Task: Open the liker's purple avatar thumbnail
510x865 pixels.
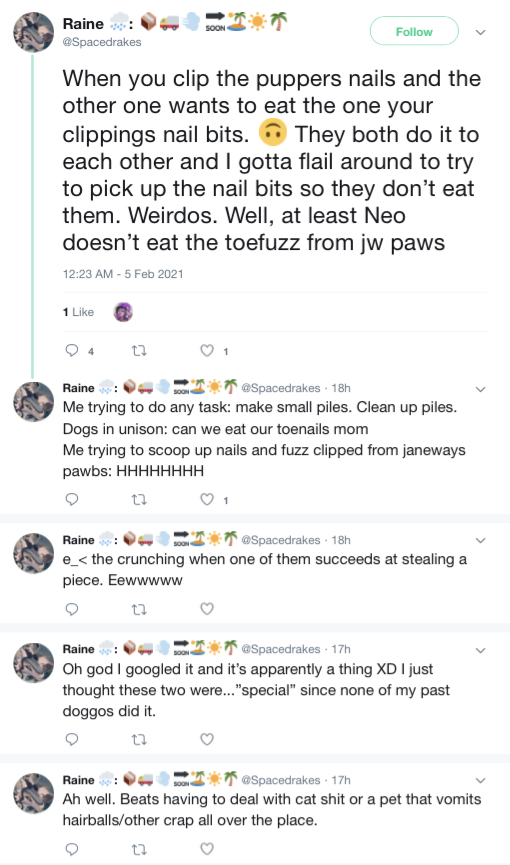Action: point(123,312)
